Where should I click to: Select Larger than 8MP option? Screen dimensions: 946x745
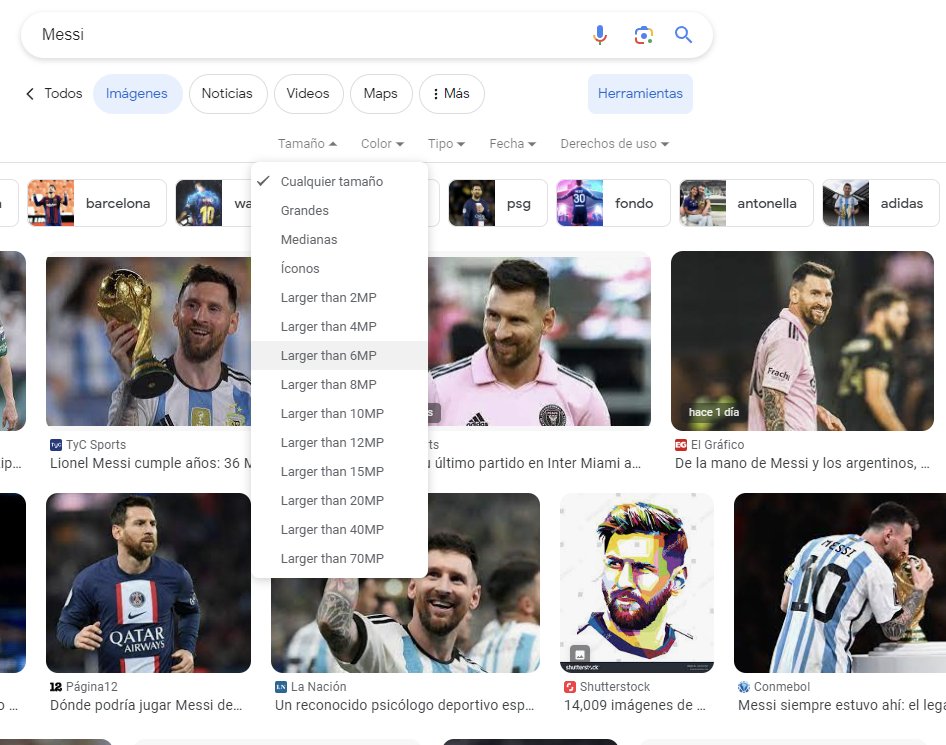pyautogui.click(x=340, y=384)
